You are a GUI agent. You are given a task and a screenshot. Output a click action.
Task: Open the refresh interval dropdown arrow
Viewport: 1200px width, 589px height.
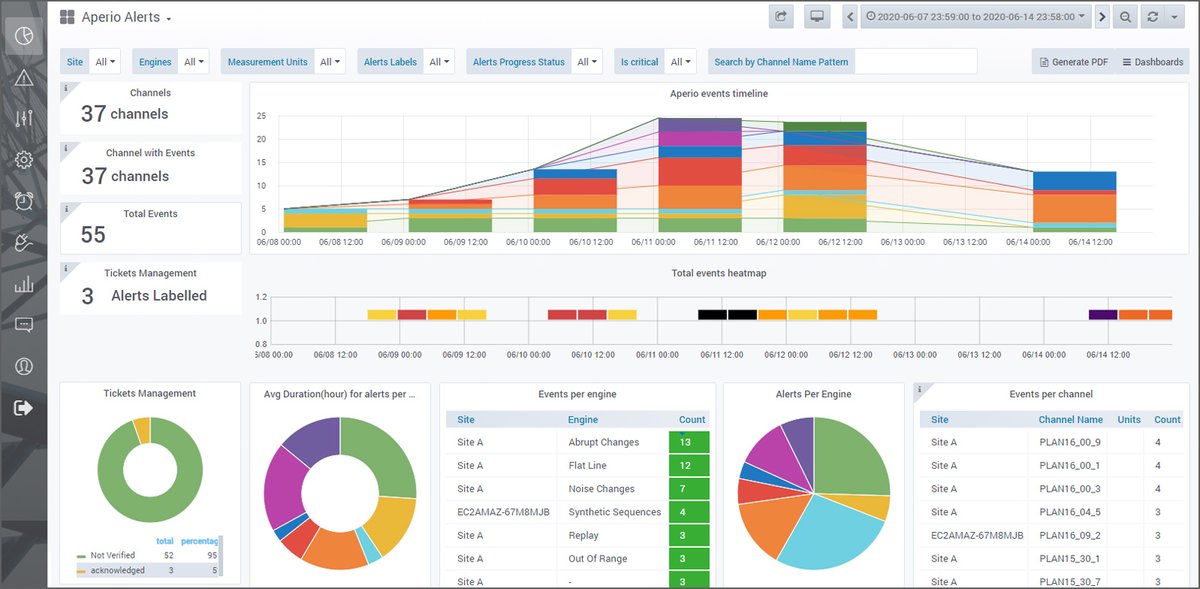pos(1176,17)
